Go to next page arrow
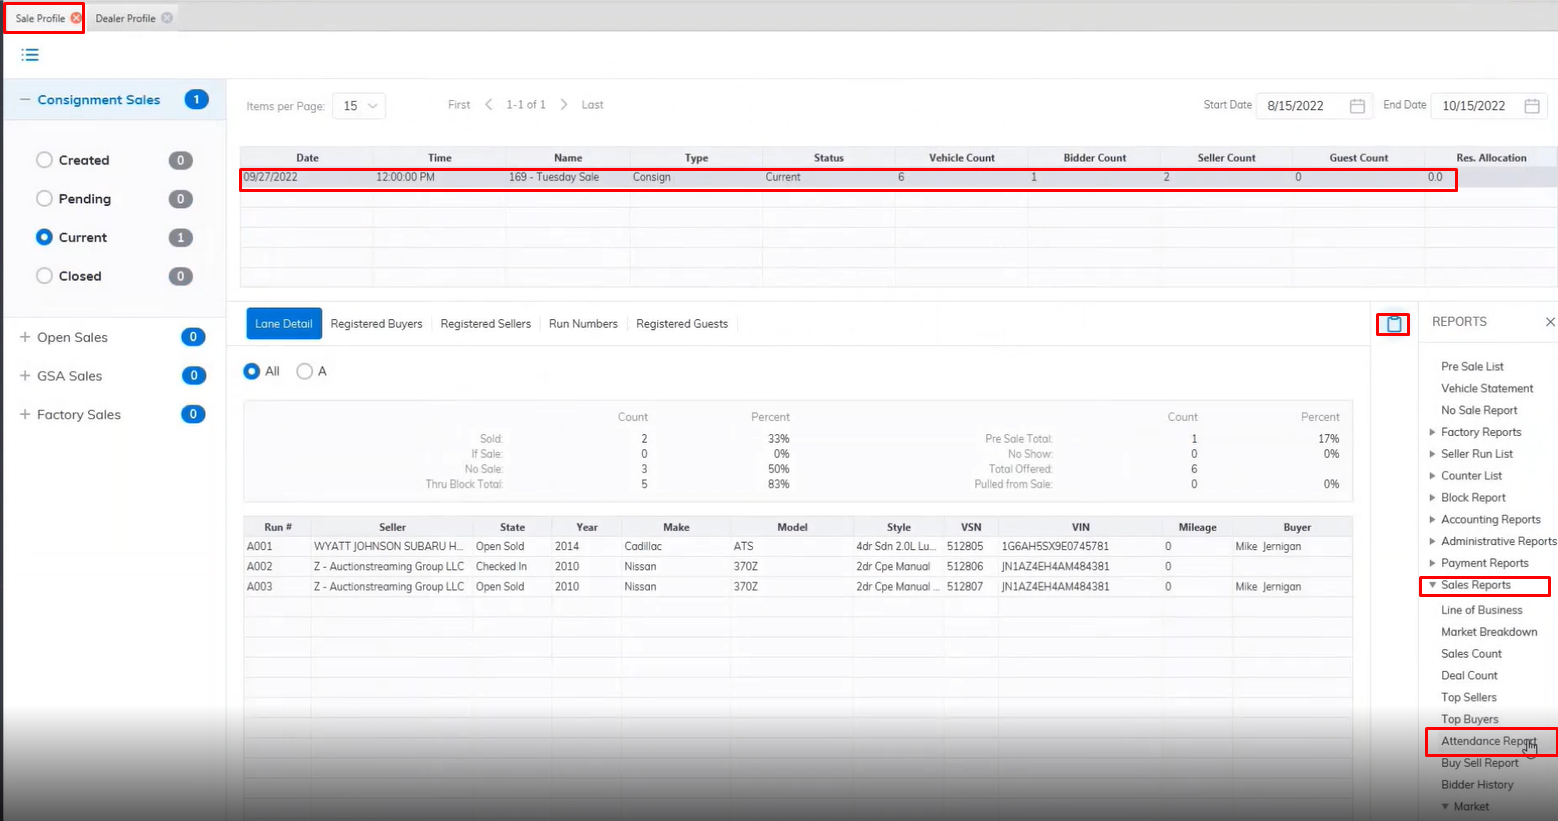The width and height of the screenshot is (1558, 821). (x=564, y=105)
